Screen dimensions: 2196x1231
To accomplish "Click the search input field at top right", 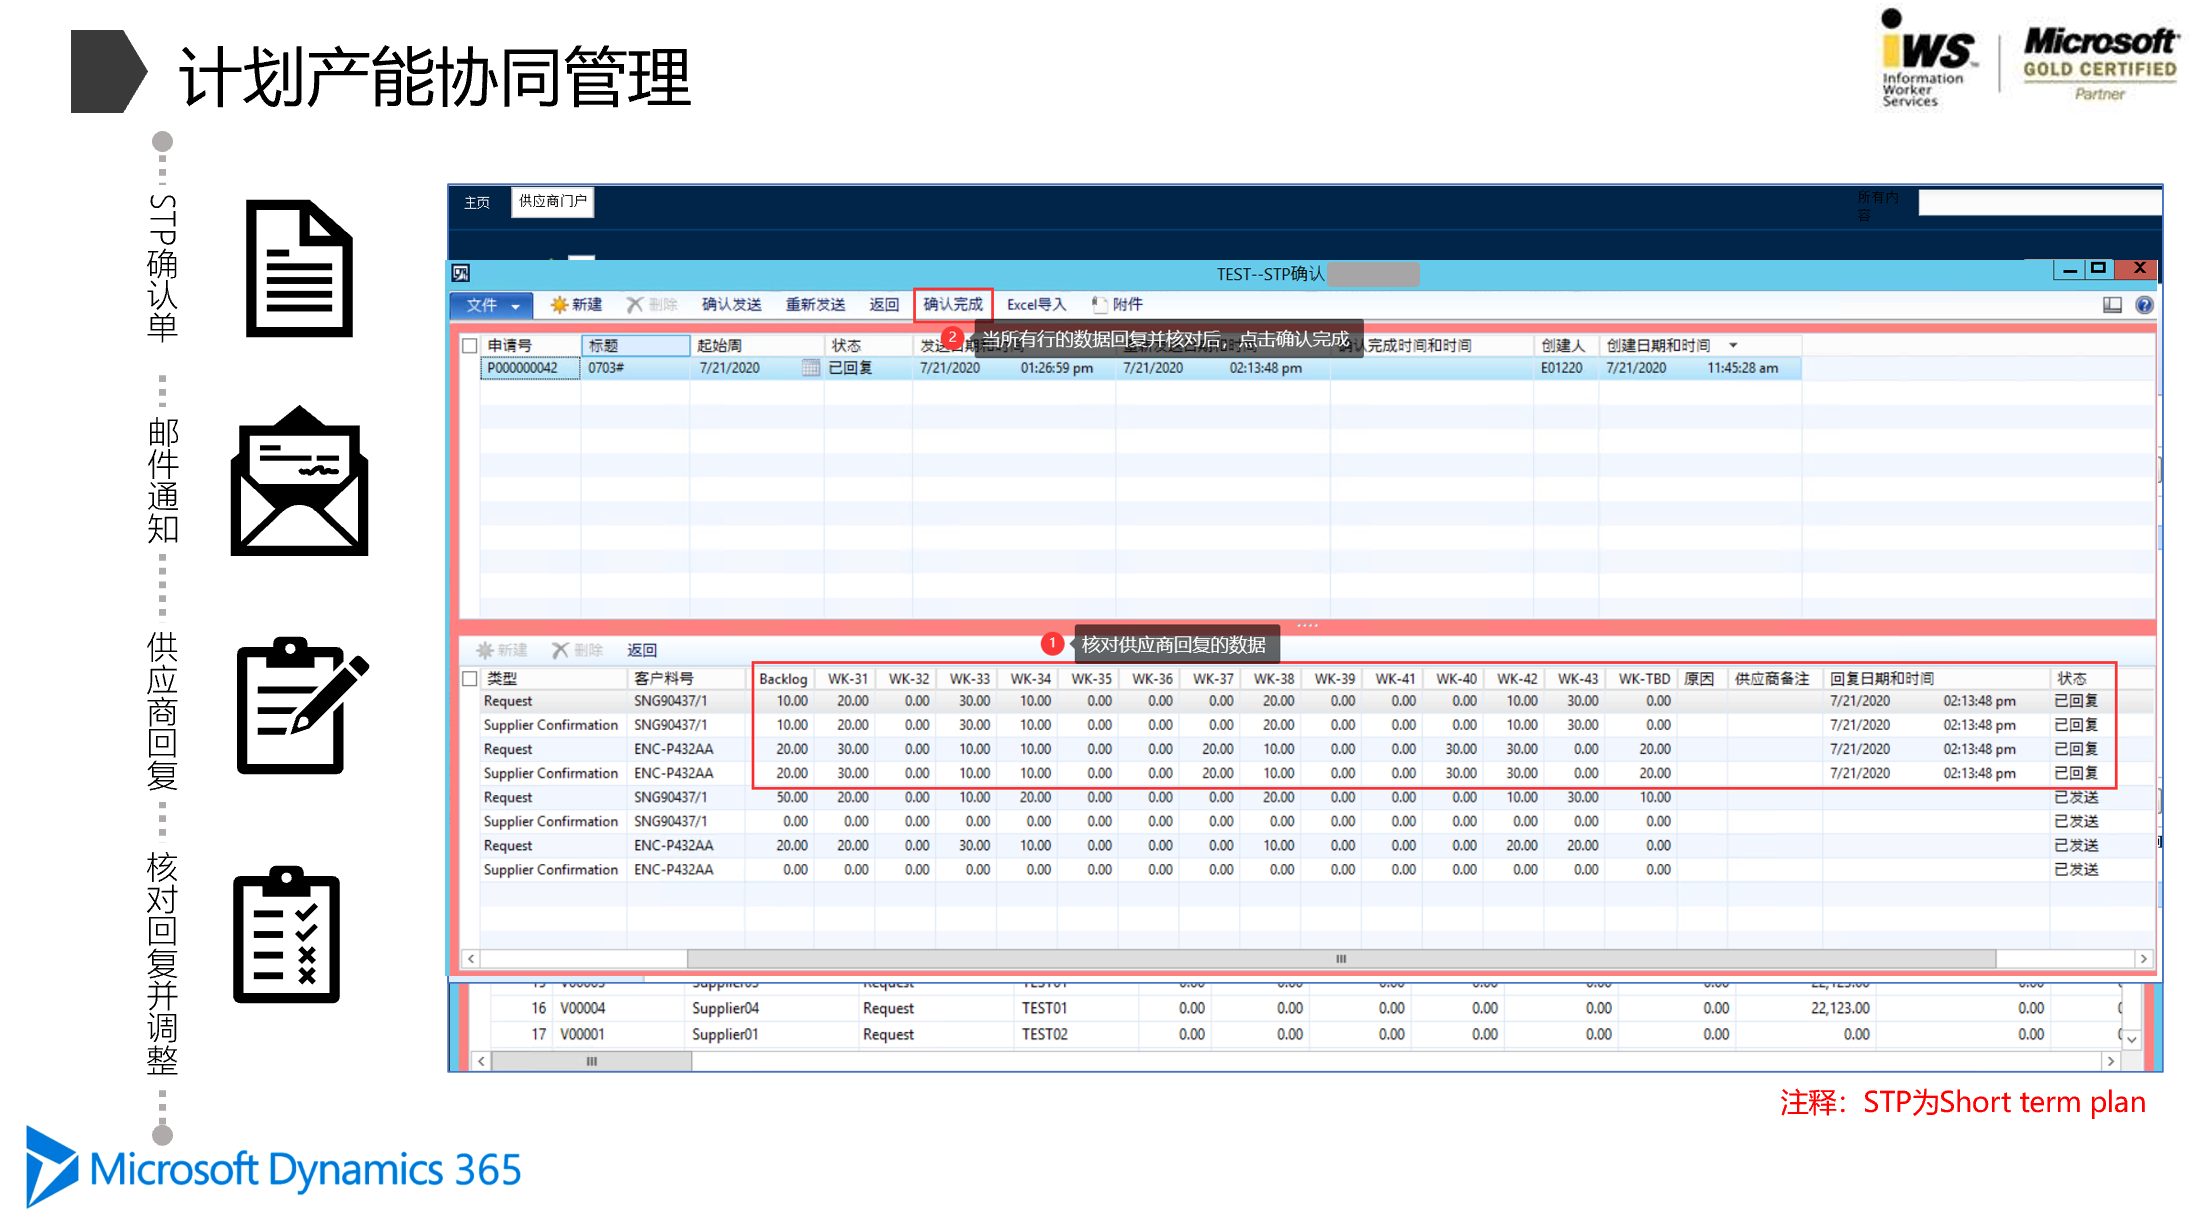I will 2039,202.
